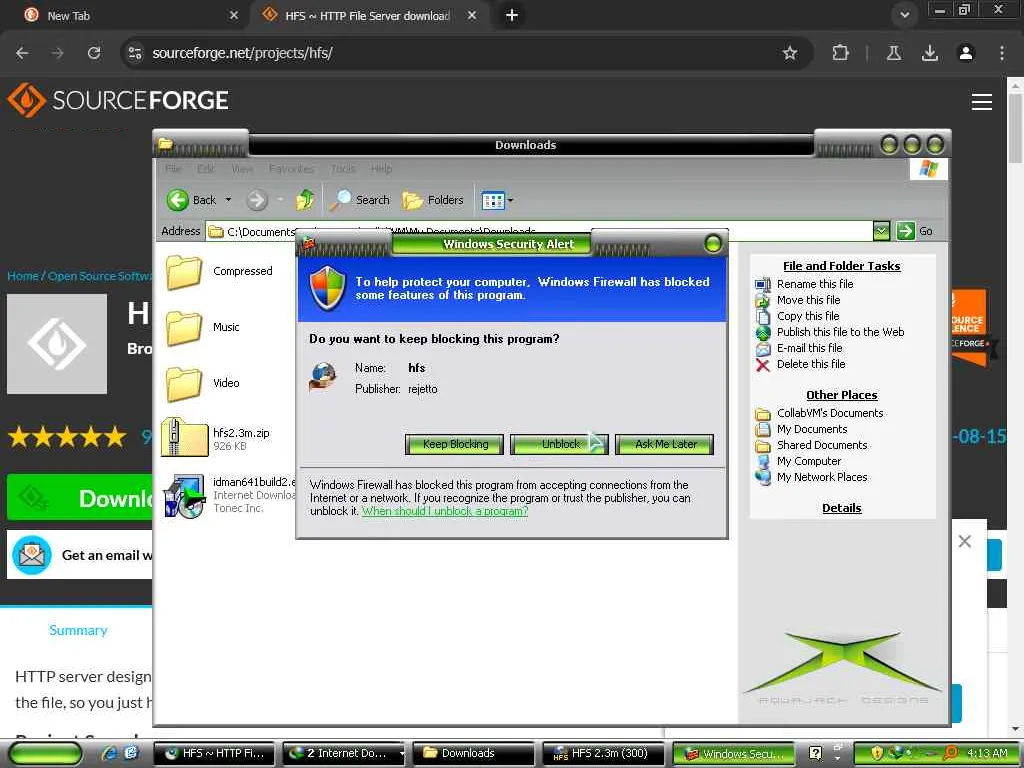Viewport: 1024px width, 768px height.
Task: Open My Computer in Other Places
Action: tap(808, 461)
